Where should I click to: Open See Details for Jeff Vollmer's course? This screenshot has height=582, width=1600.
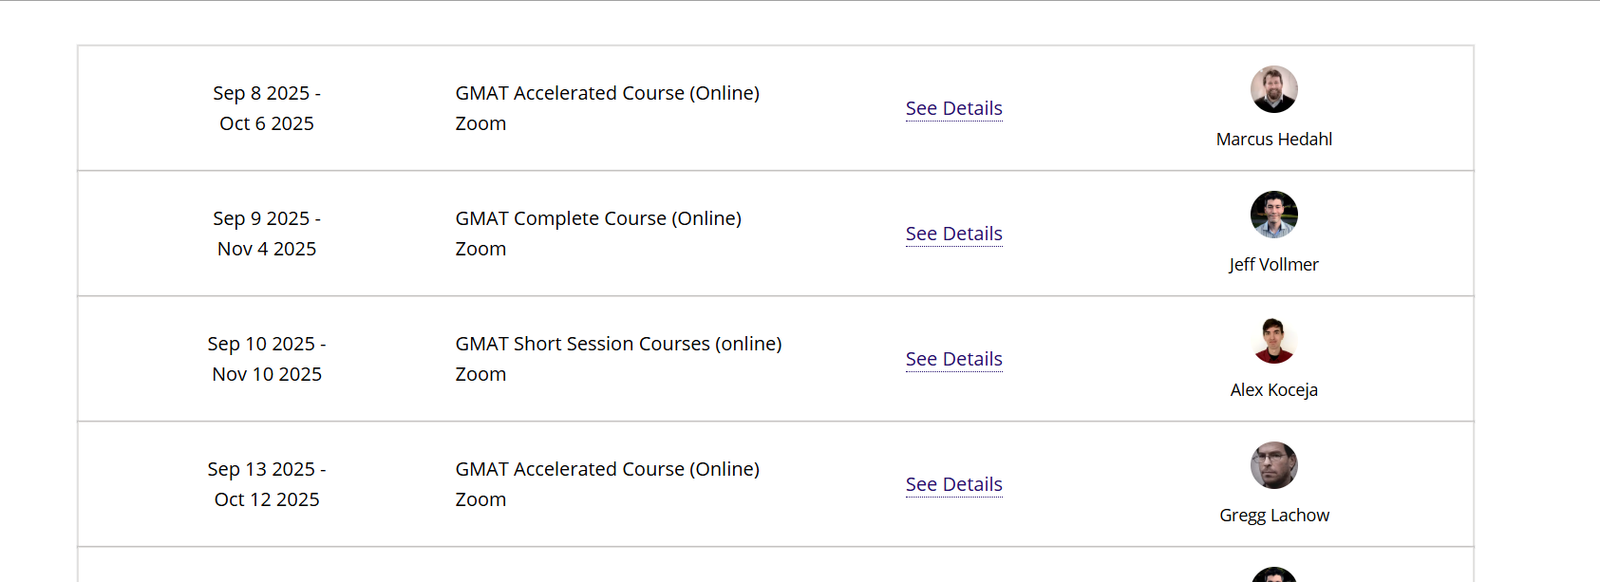953,233
